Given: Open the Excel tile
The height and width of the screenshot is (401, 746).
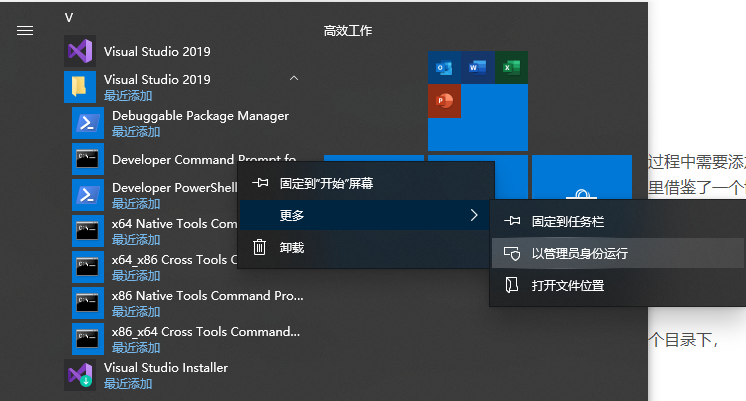Looking at the screenshot, I should pos(511,68).
